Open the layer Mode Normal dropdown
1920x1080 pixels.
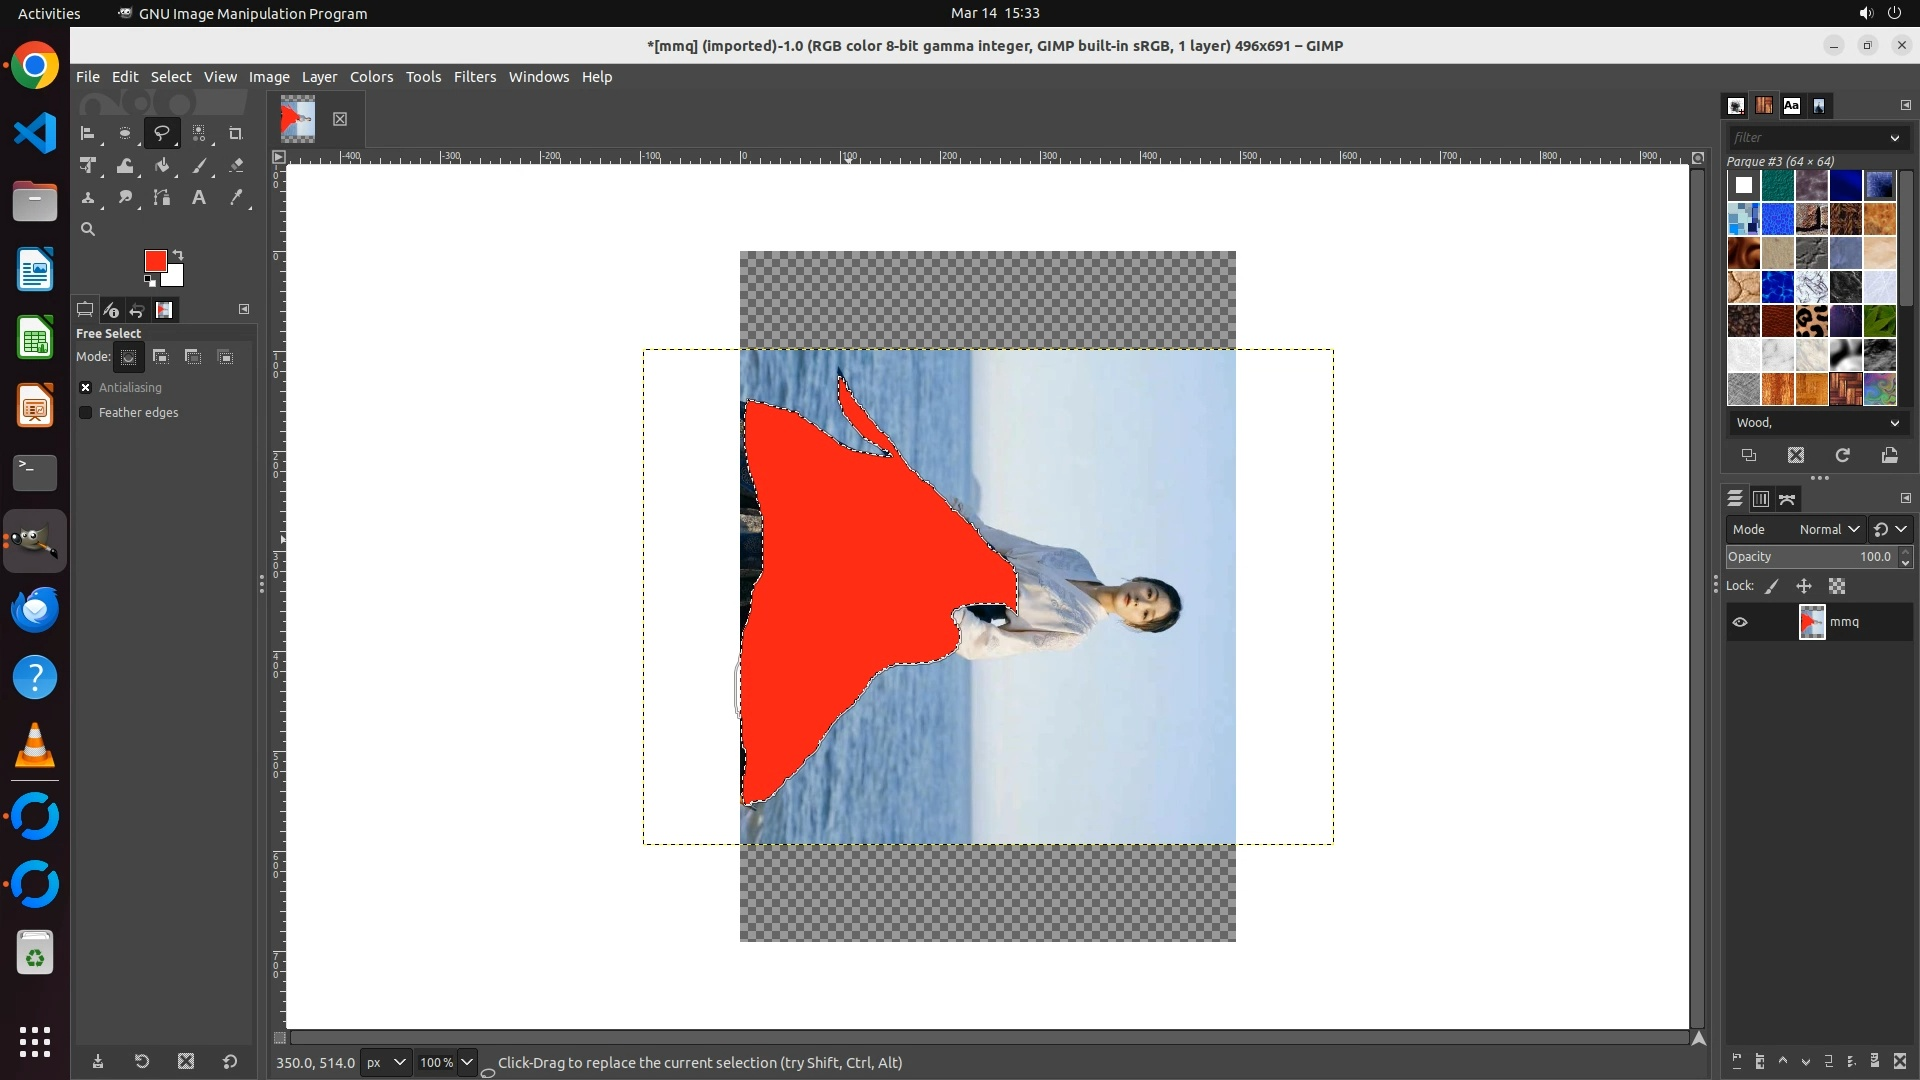(1828, 529)
